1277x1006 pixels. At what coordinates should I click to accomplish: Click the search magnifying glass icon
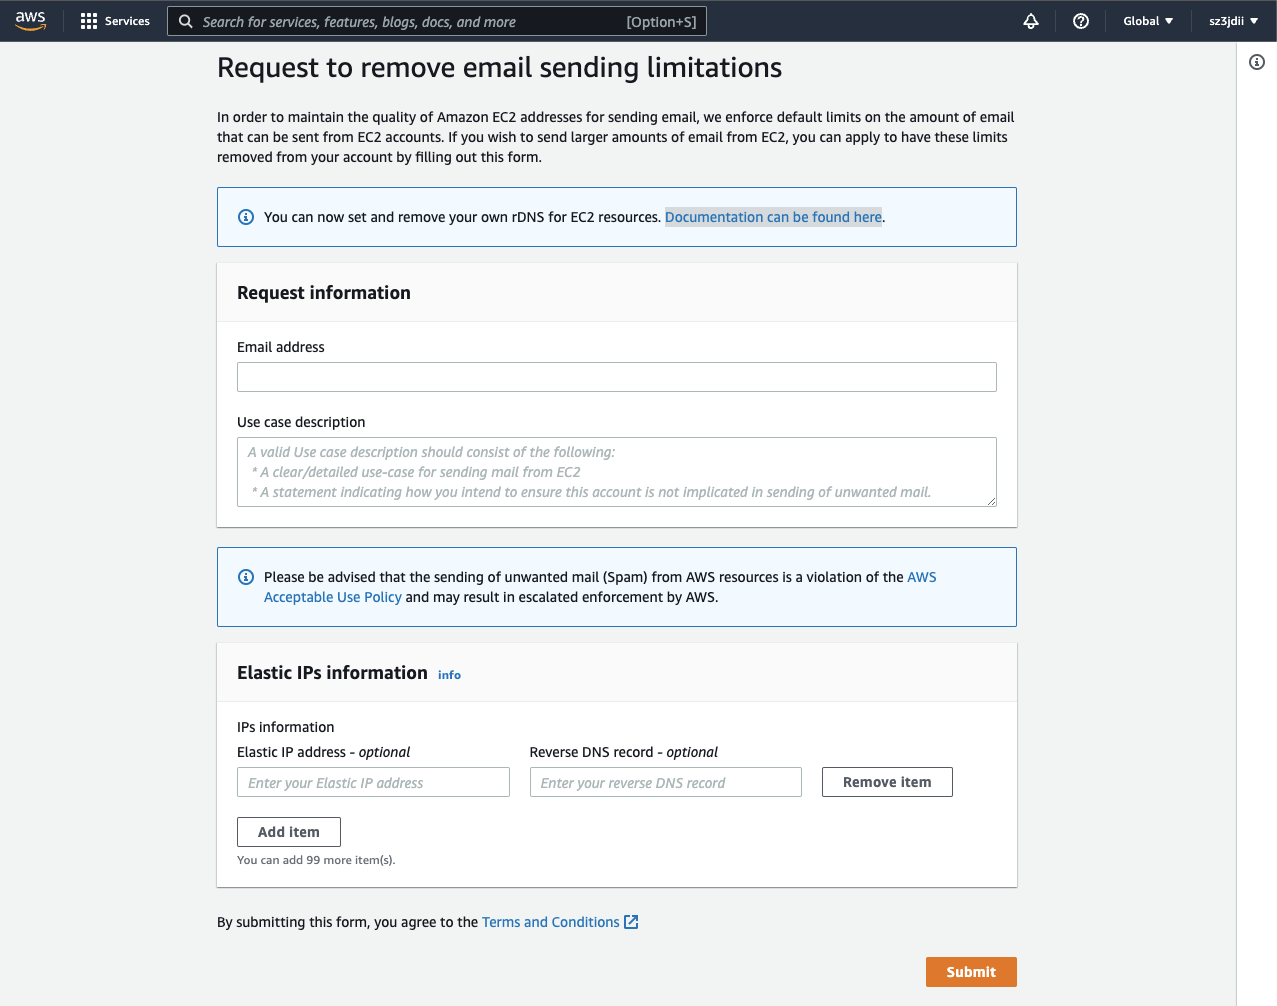tap(185, 20)
